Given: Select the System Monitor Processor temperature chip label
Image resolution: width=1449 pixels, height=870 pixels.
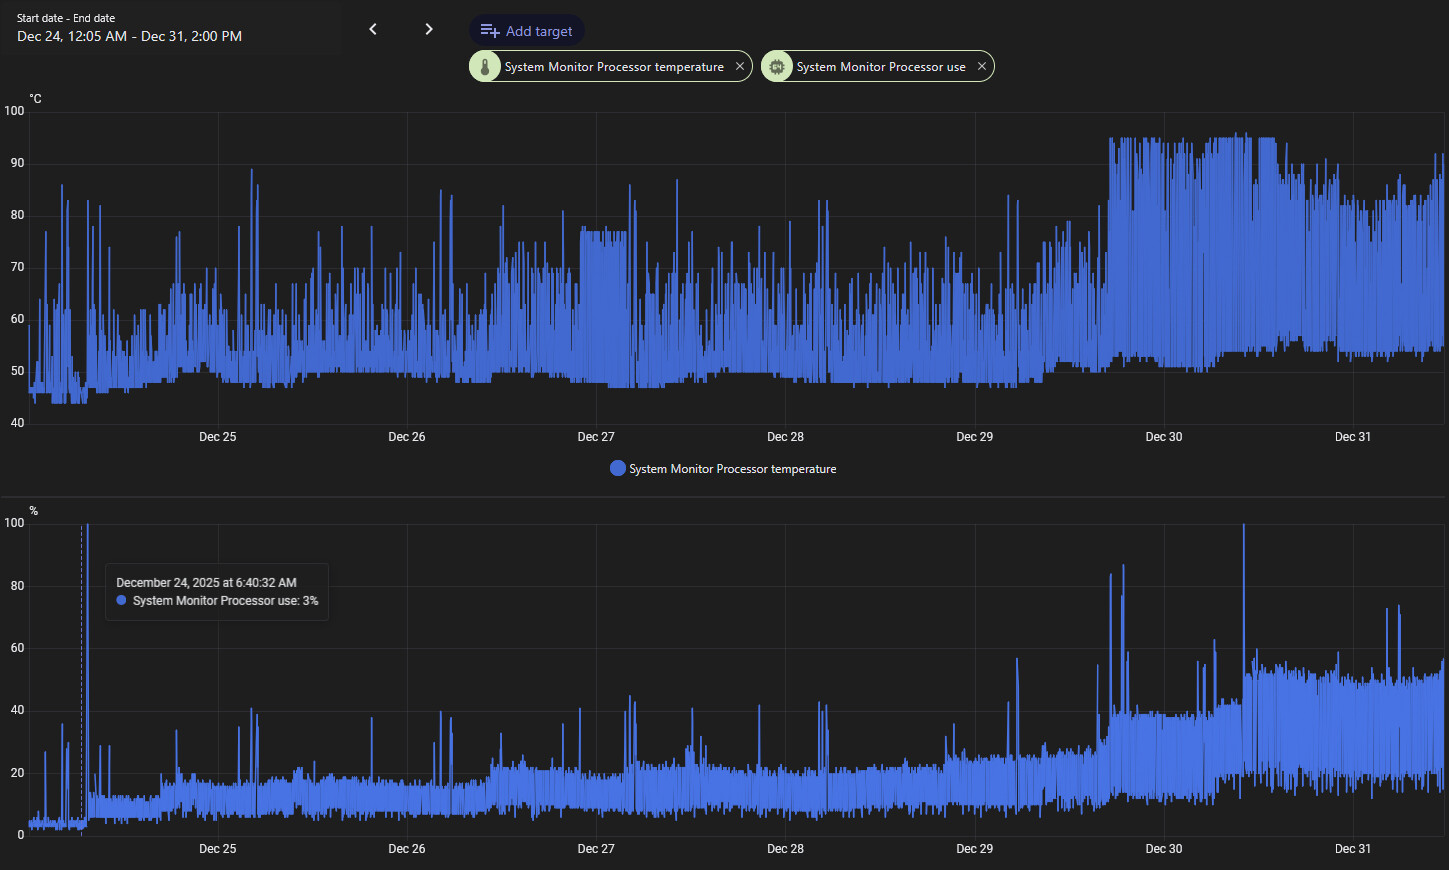Looking at the screenshot, I should [613, 67].
